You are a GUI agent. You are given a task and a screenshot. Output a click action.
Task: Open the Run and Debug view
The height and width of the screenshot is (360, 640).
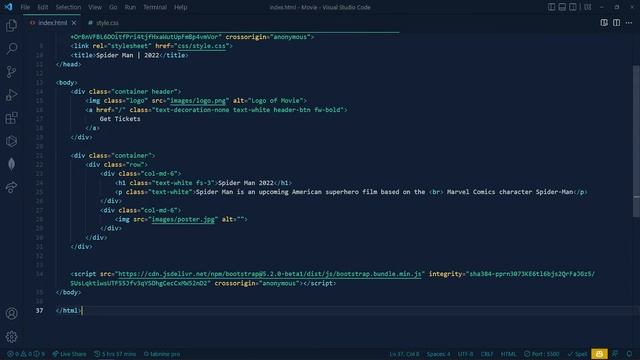(11, 95)
